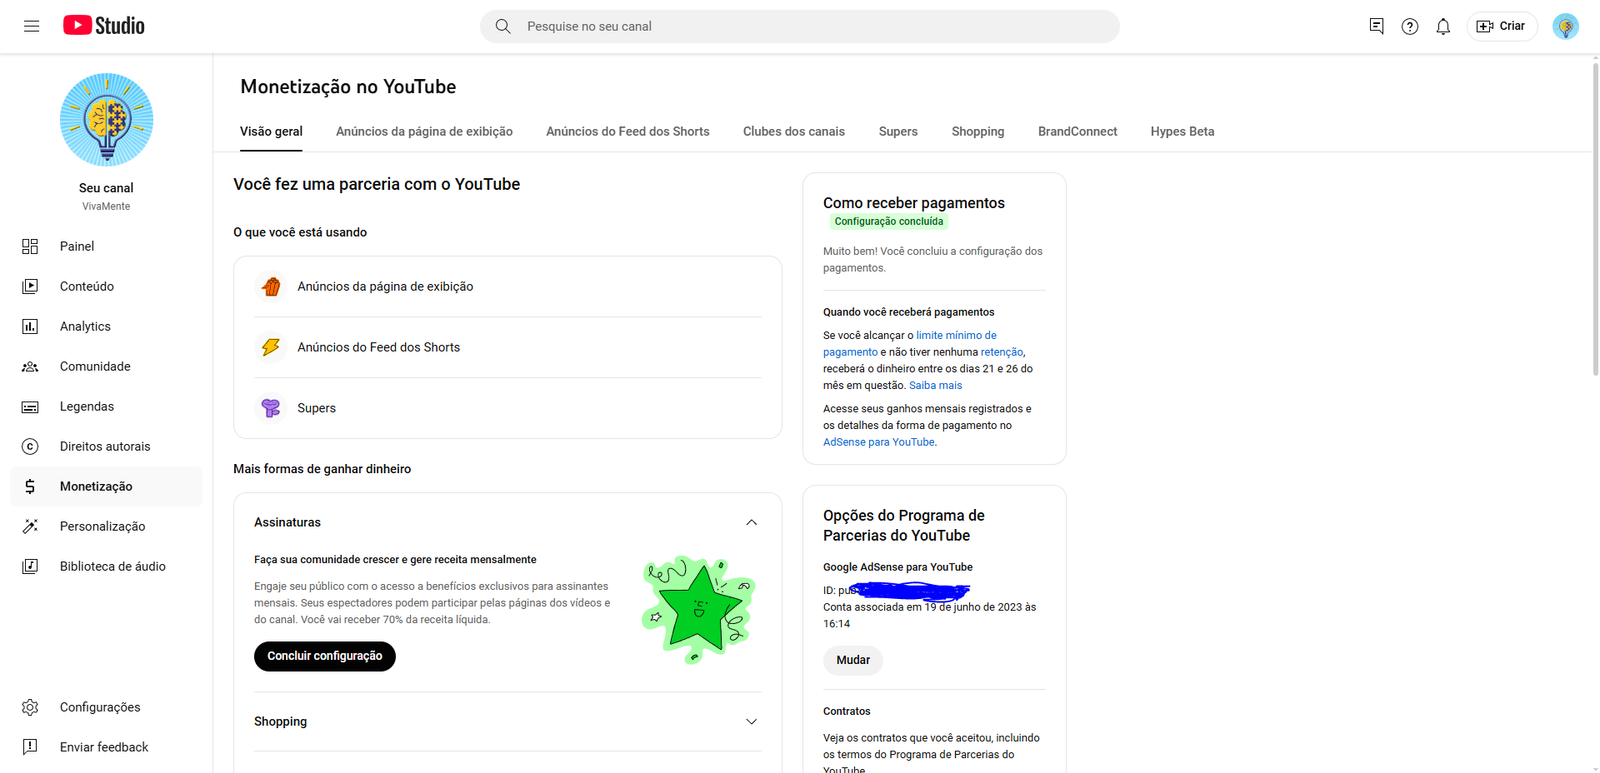The width and height of the screenshot is (1600, 773).
Task: Open Anúncios do Feed dos Shorts row
Action: [x=508, y=347]
